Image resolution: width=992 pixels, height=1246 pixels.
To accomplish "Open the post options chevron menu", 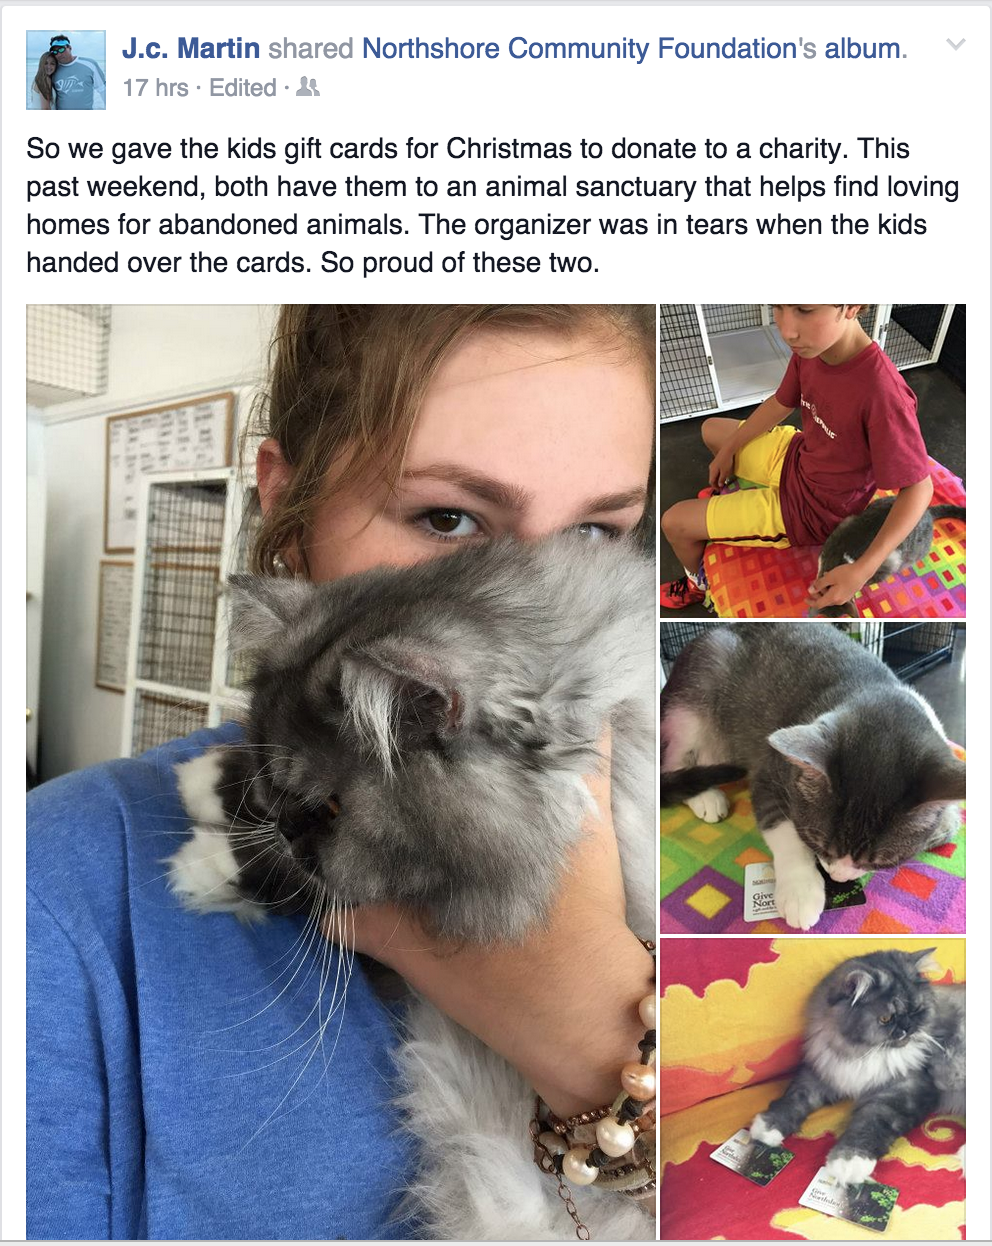I will pyautogui.click(x=956, y=45).
